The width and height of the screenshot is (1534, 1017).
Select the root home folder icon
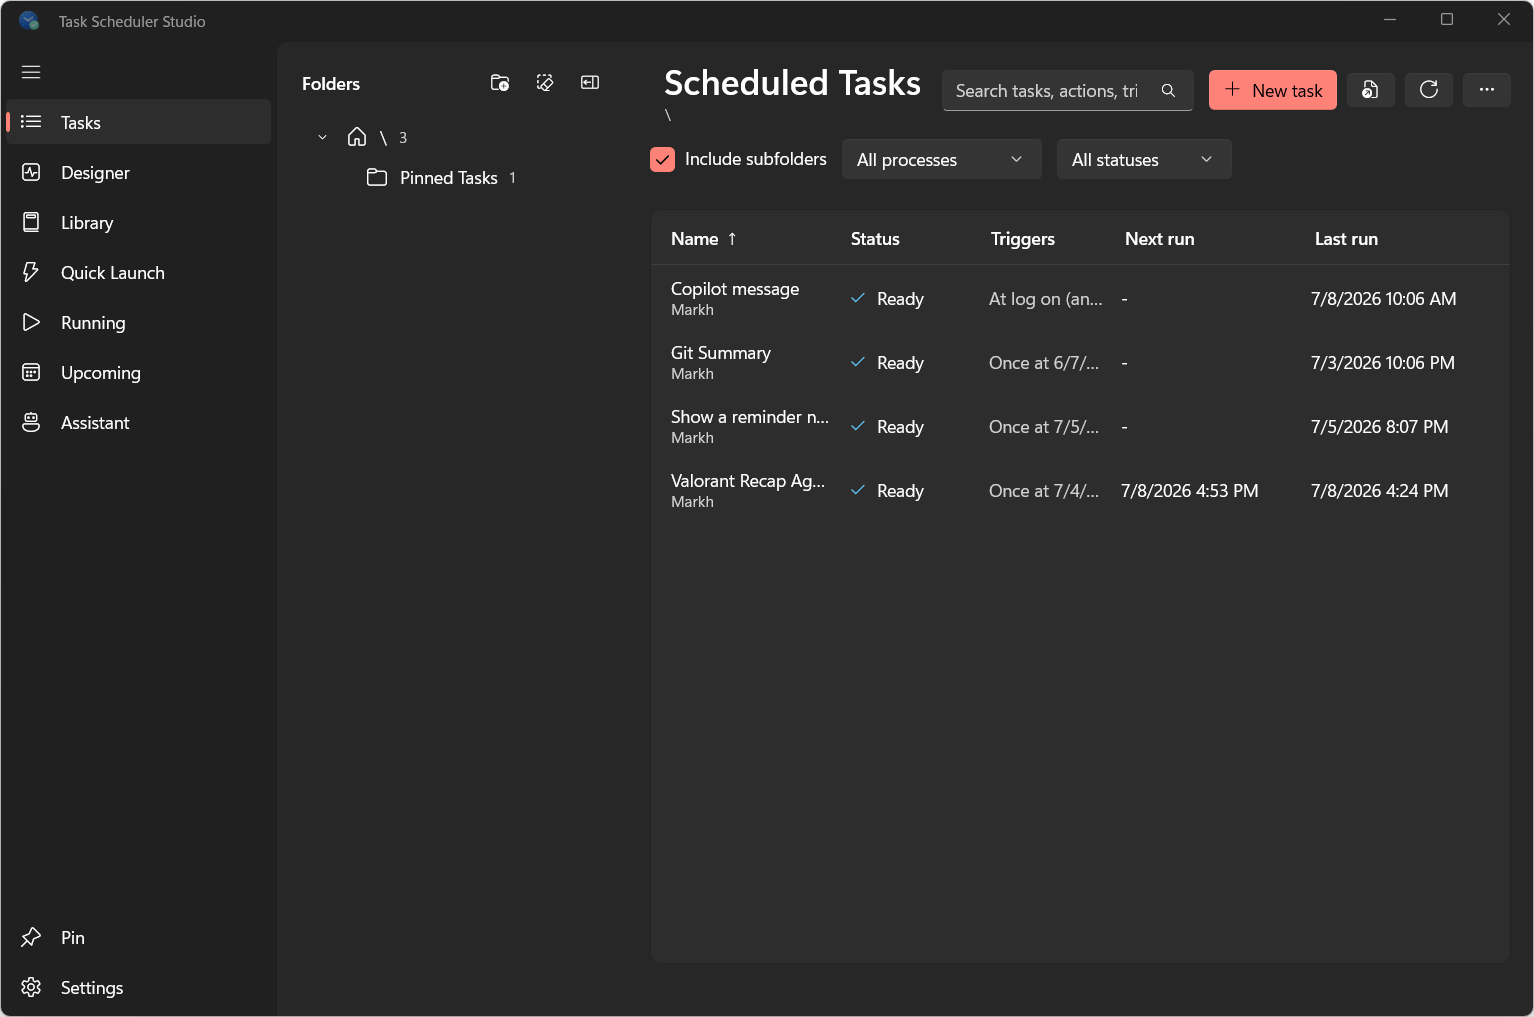click(357, 137)
